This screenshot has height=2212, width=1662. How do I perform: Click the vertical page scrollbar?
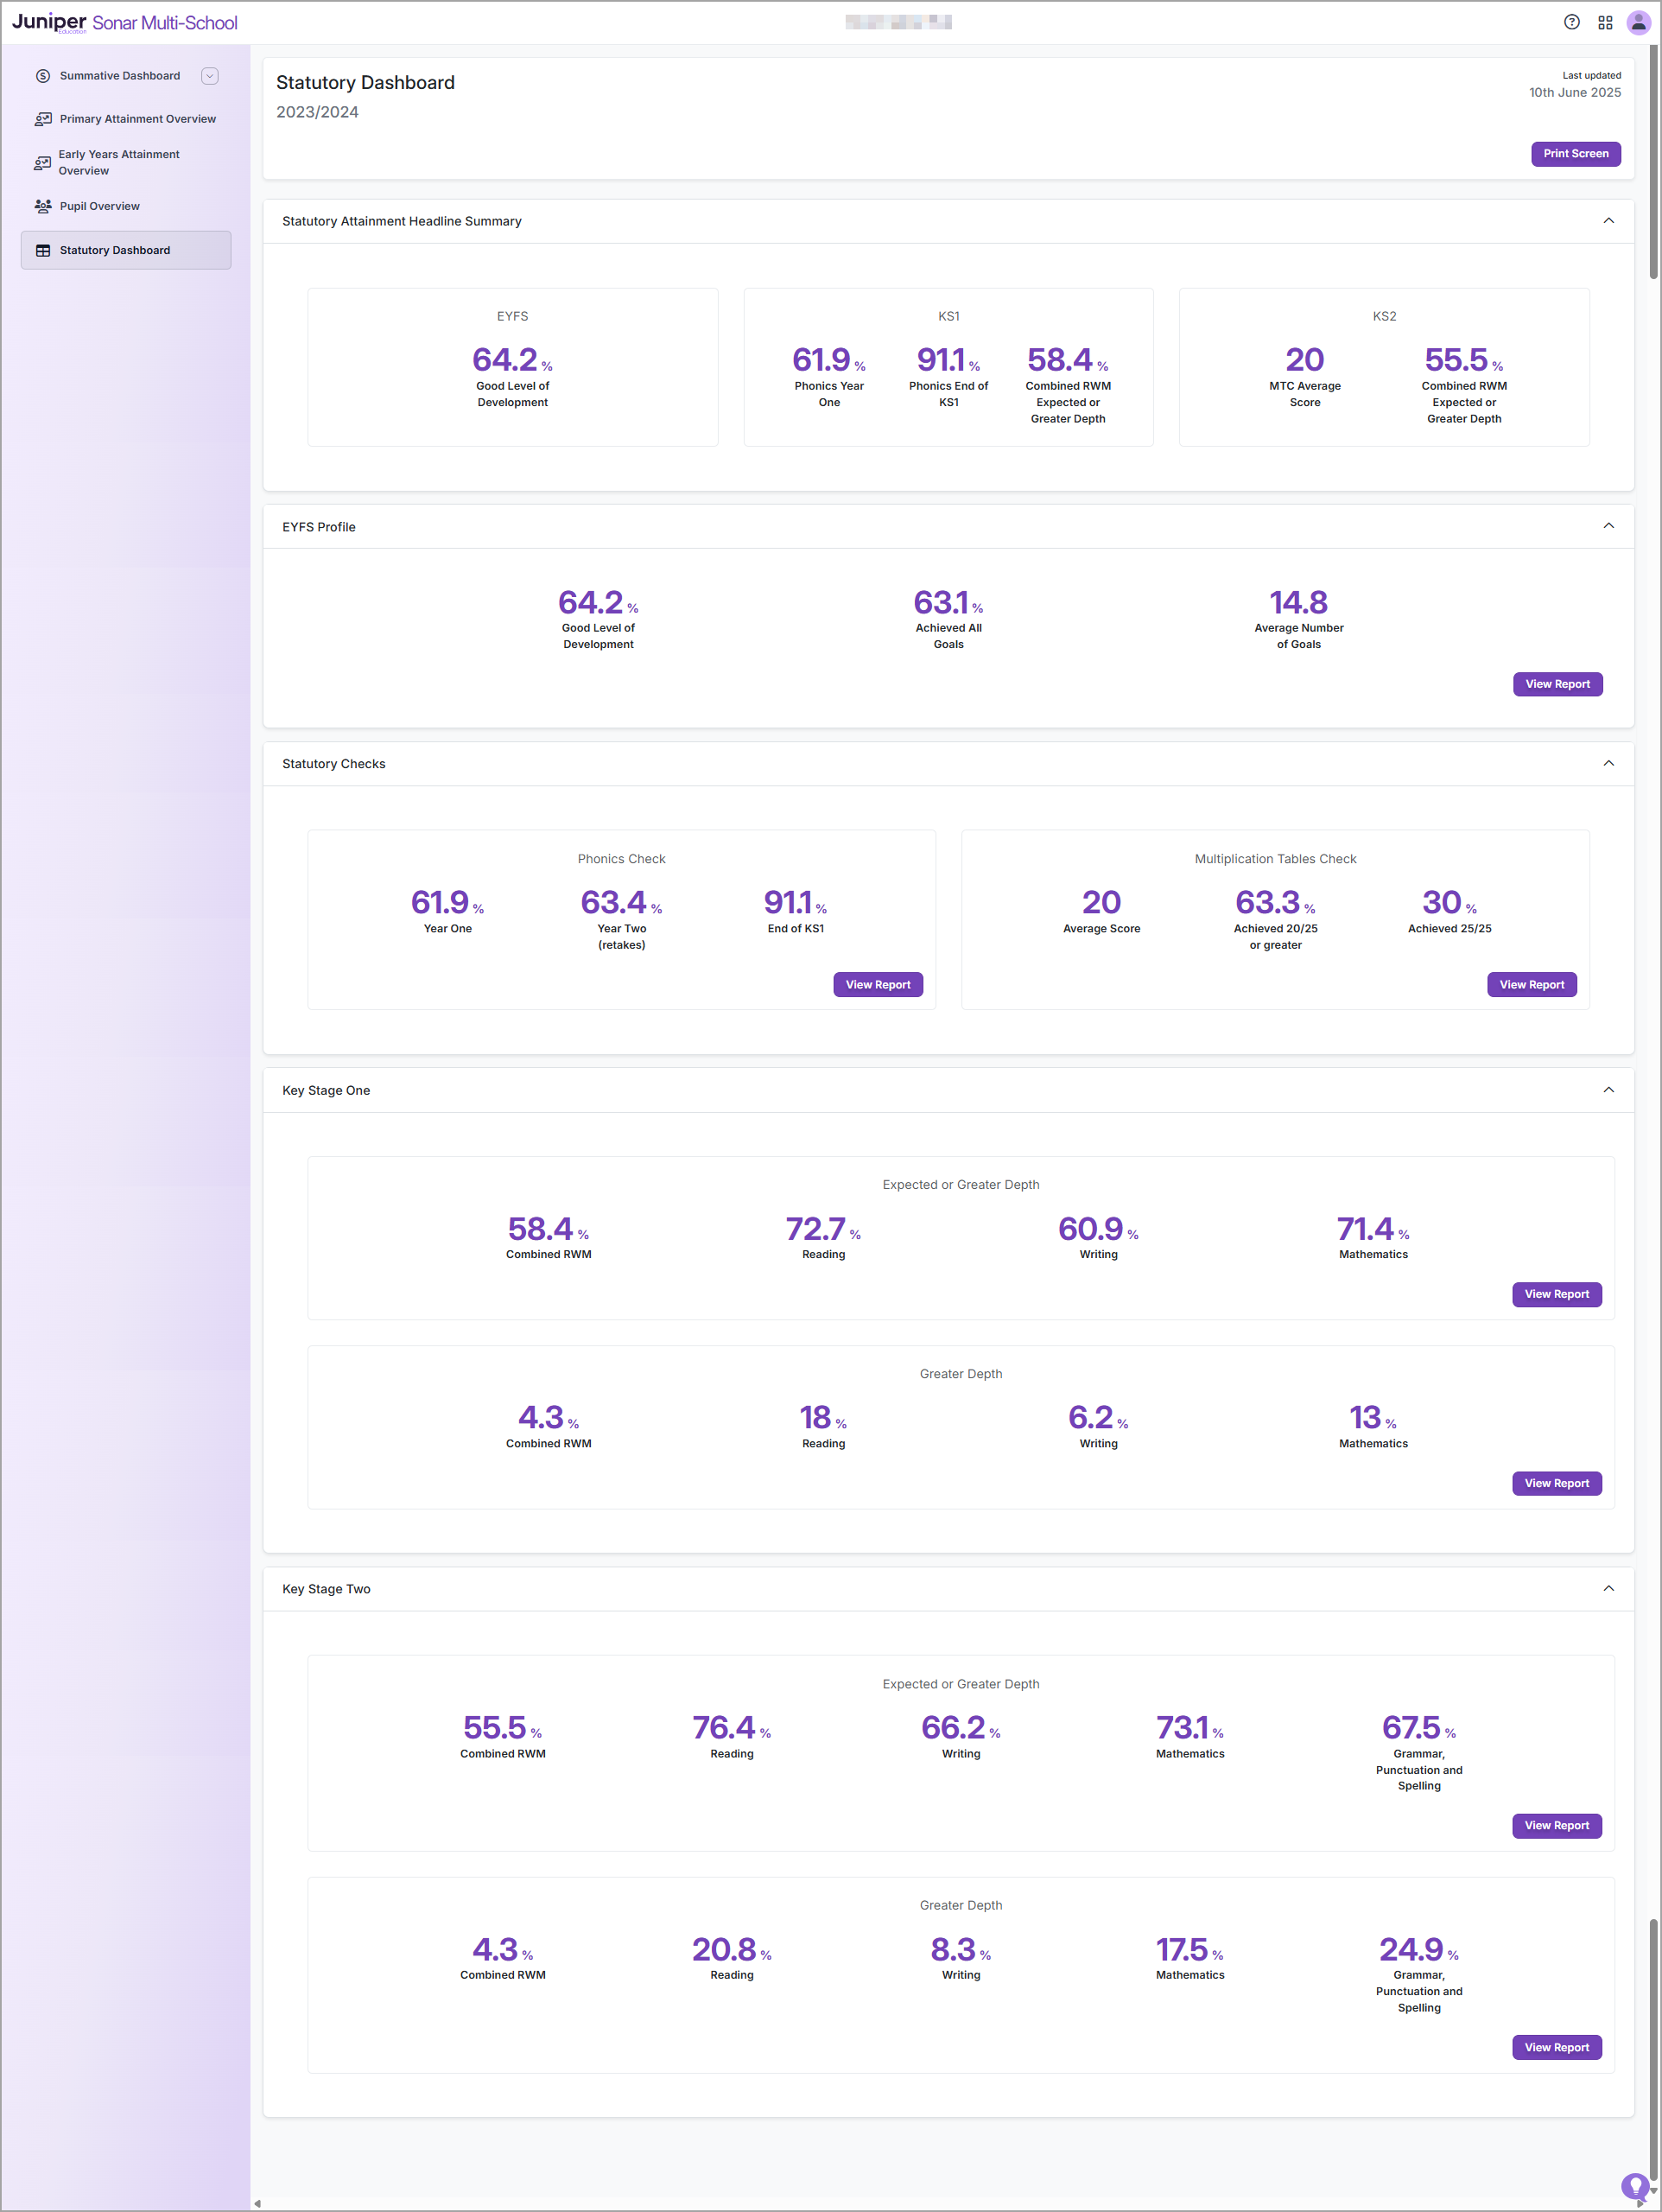pyautogui.click(x=1653, y=160)
